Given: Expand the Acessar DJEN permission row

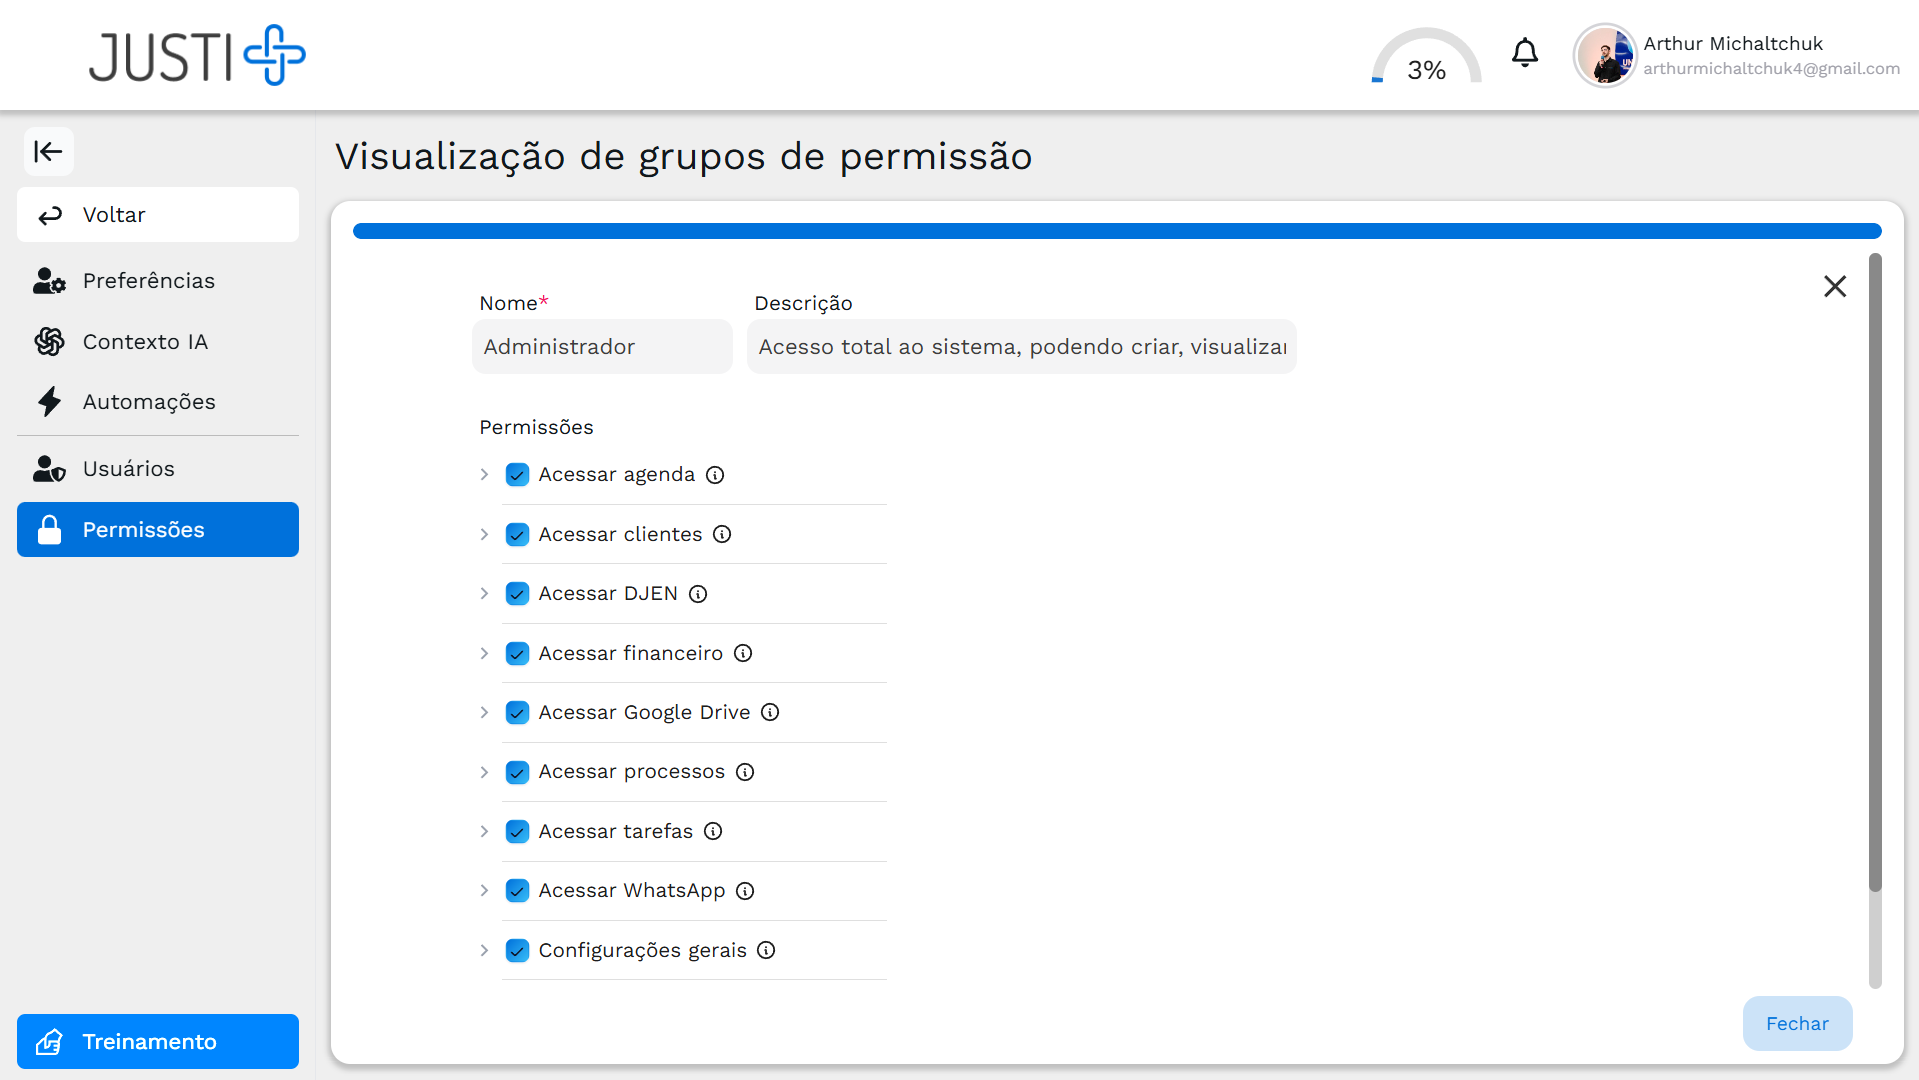Looking at the screenshot, I should tap(484, 594).
